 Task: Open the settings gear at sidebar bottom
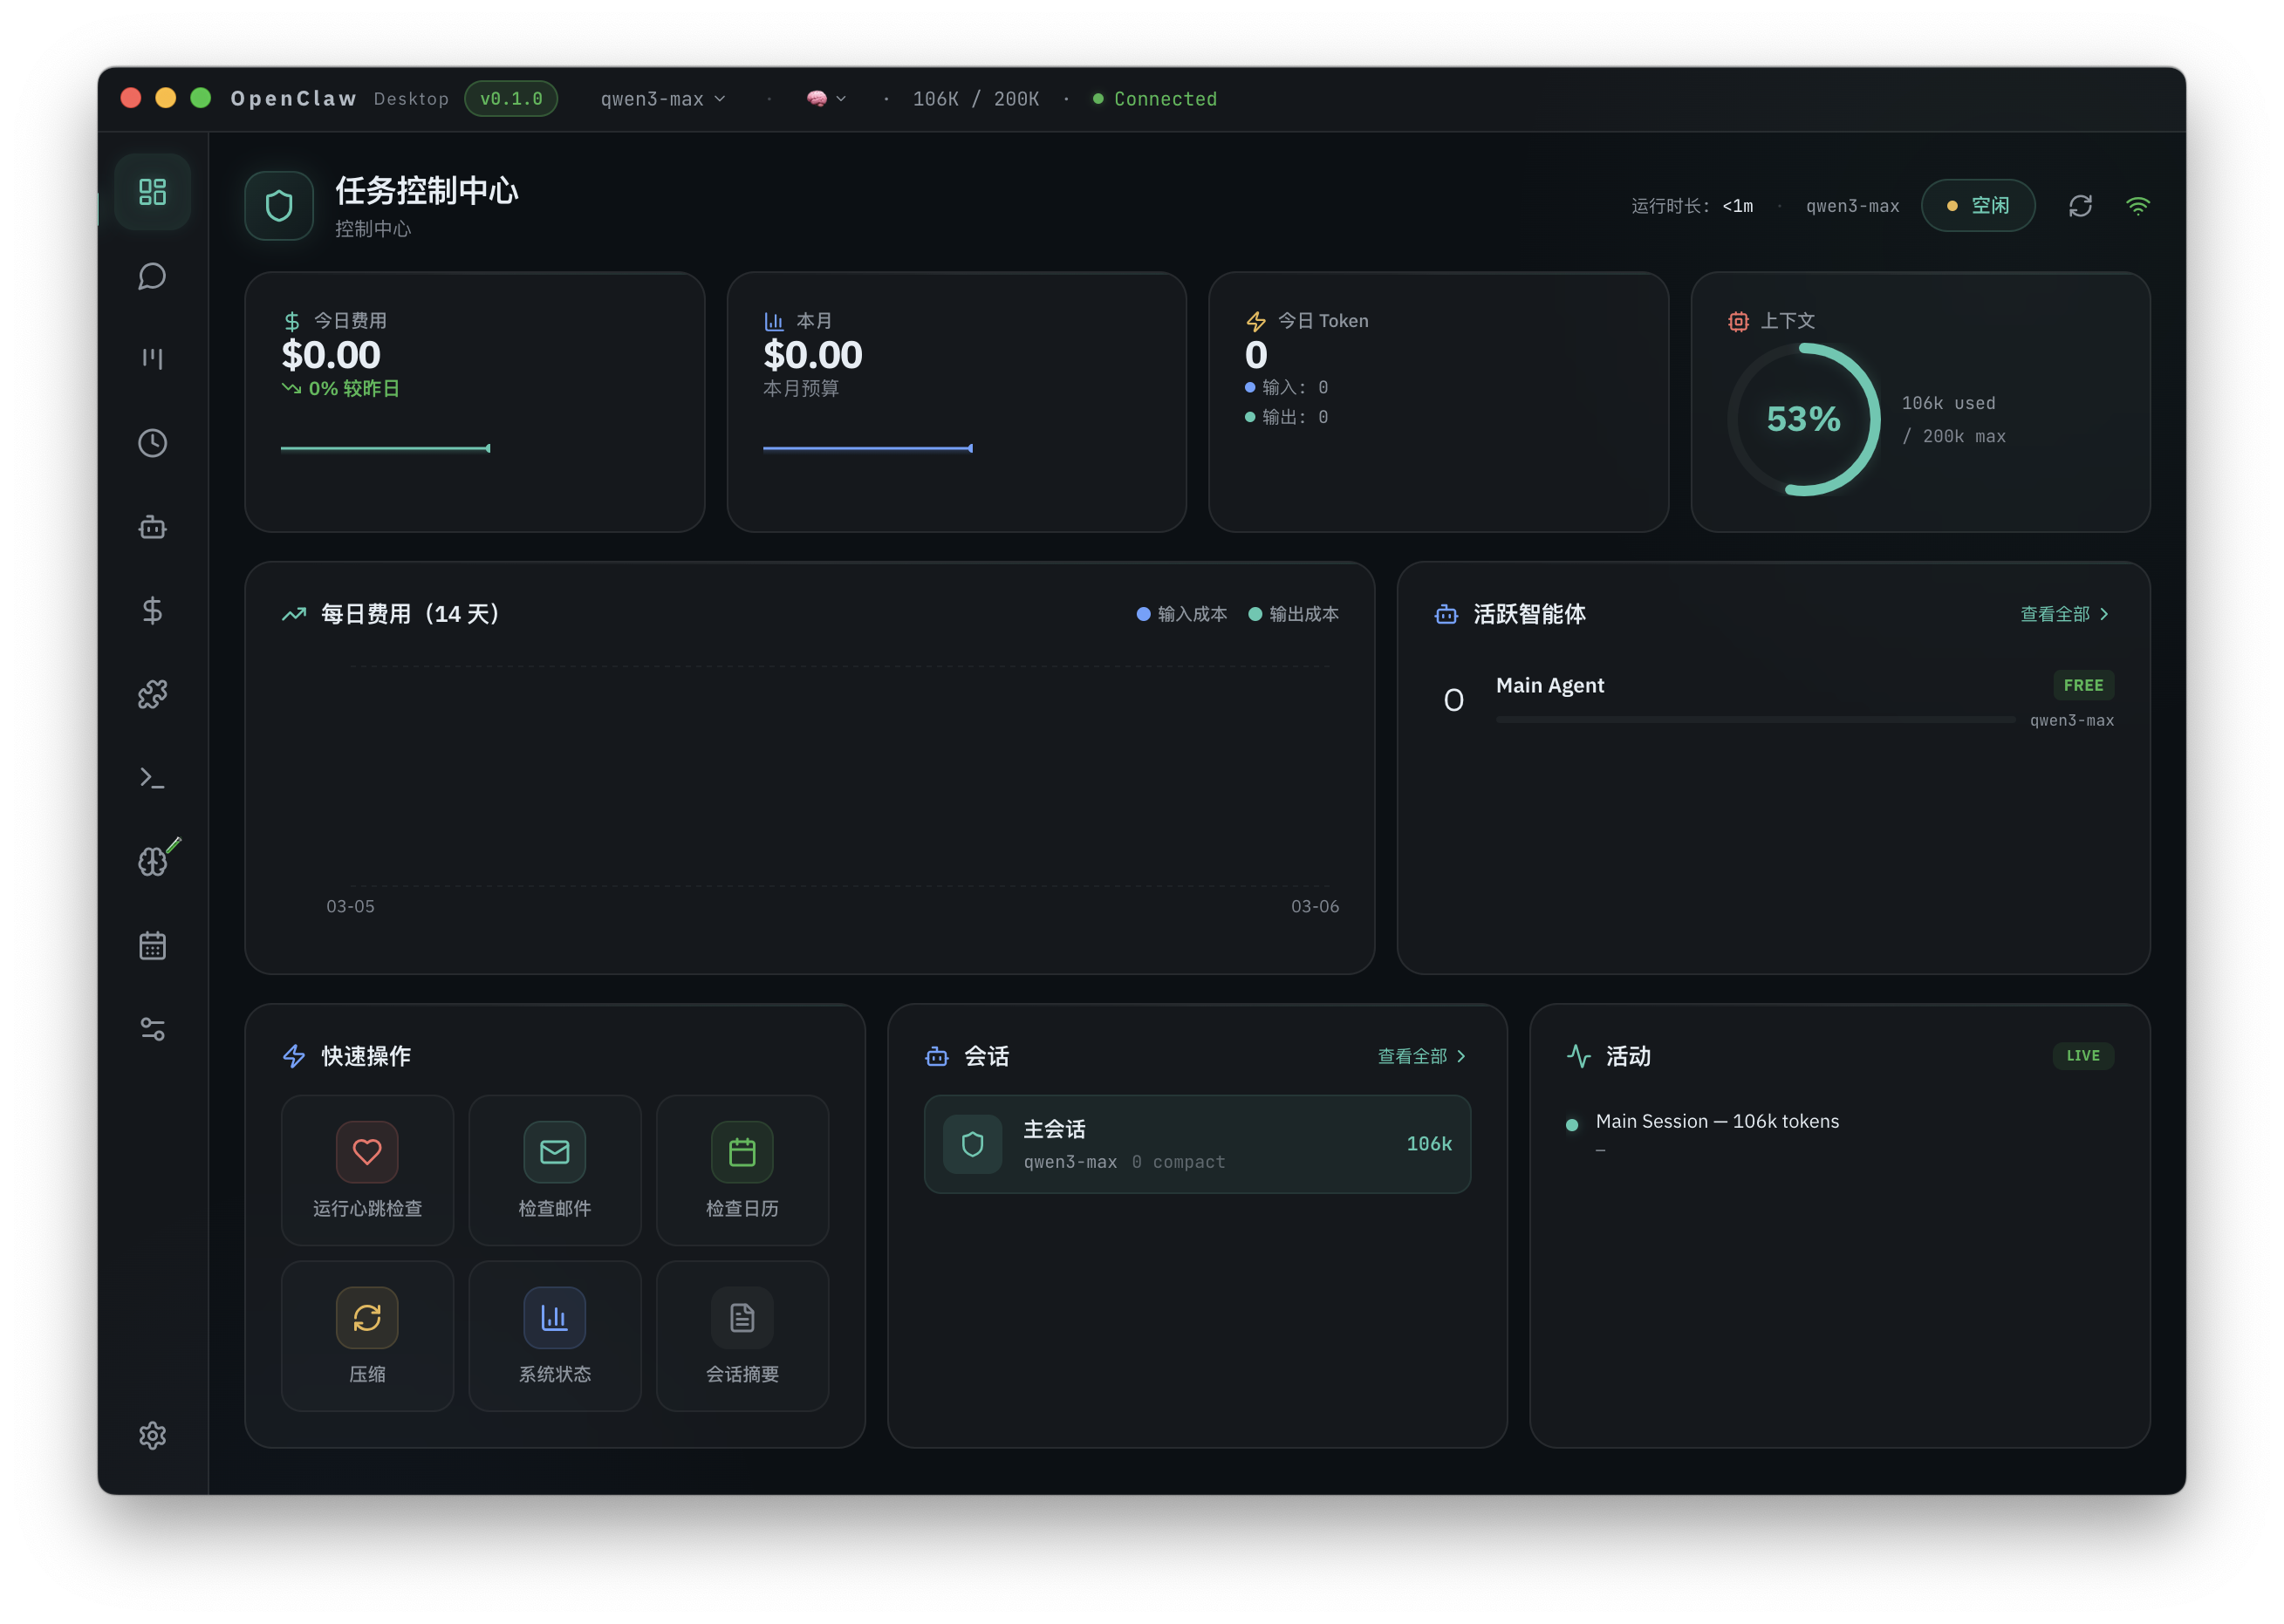point(152,1436)
